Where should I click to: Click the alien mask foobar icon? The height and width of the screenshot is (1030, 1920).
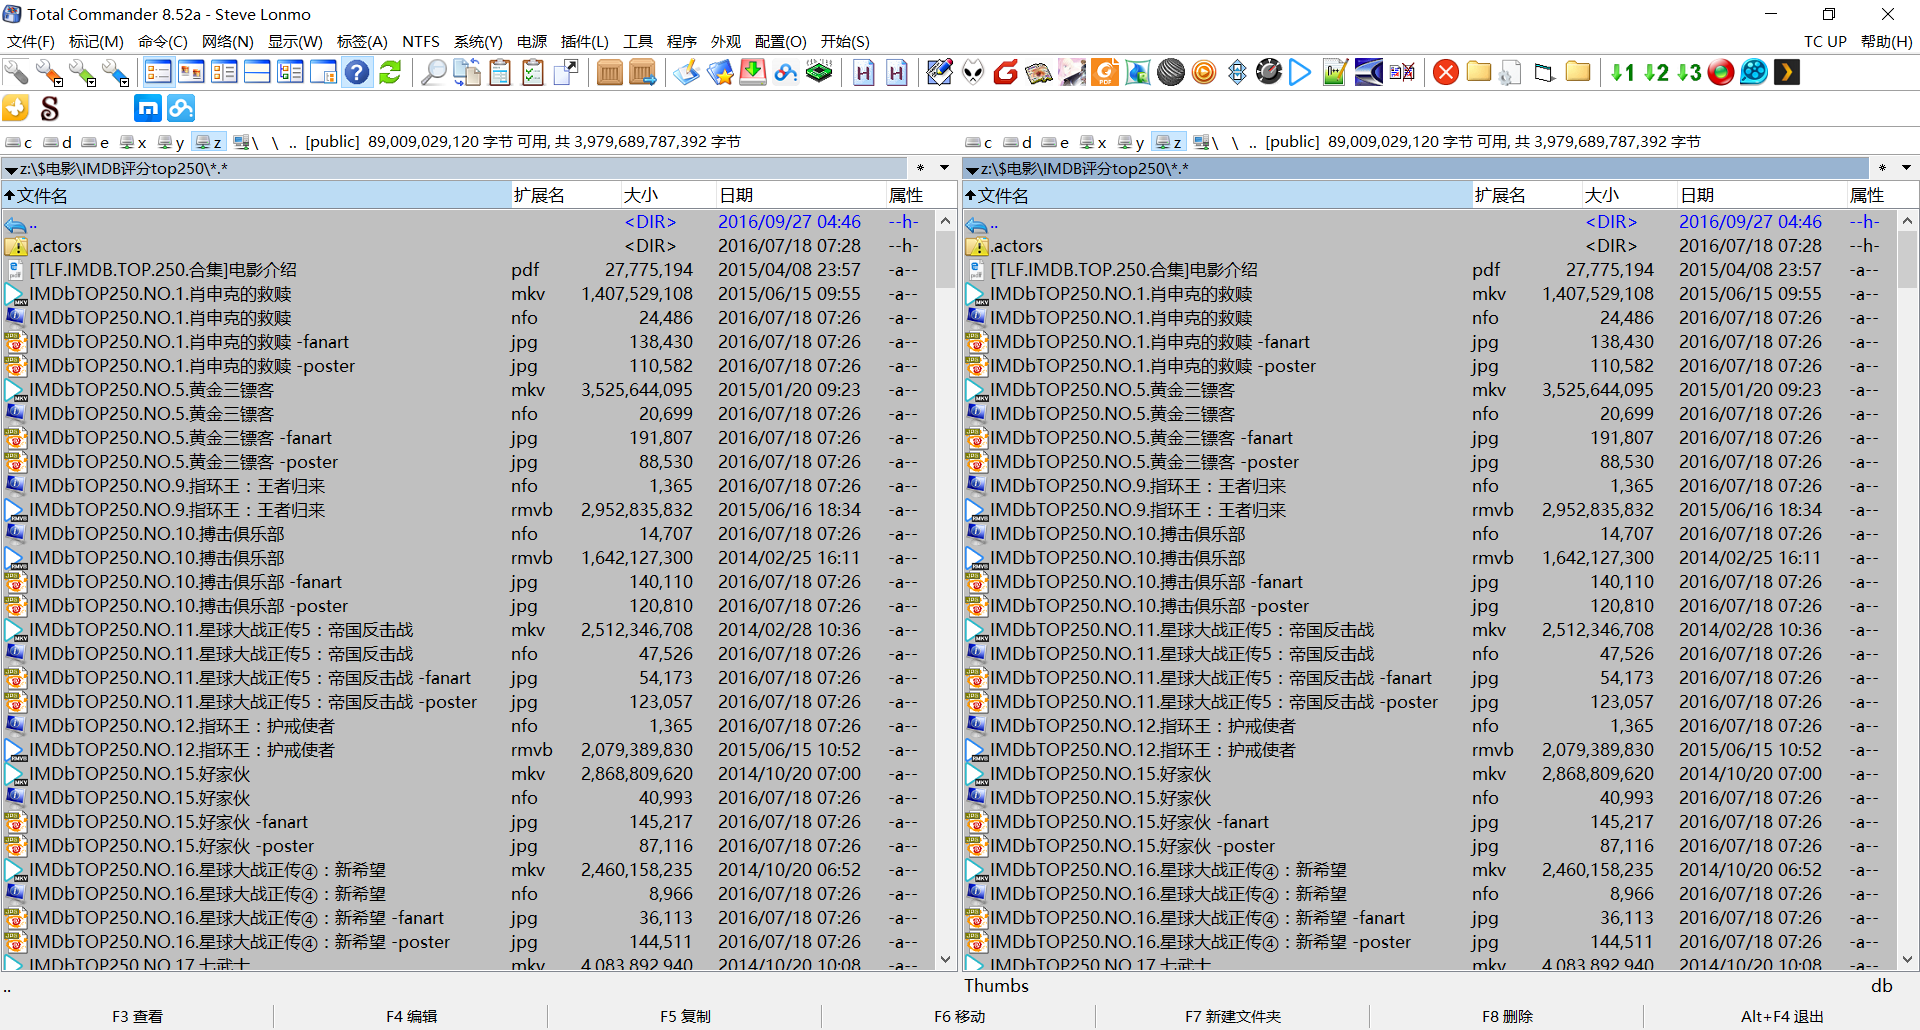tap(973, 72)
